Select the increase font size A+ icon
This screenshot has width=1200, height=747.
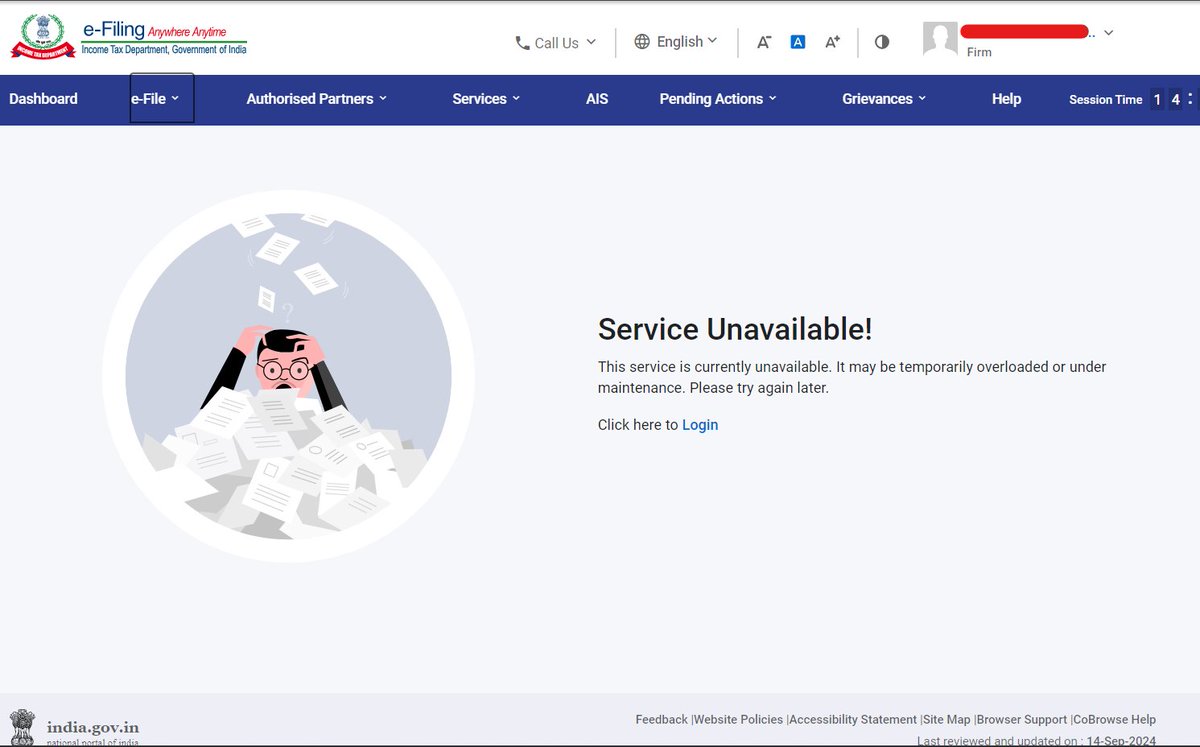[831, 41]
